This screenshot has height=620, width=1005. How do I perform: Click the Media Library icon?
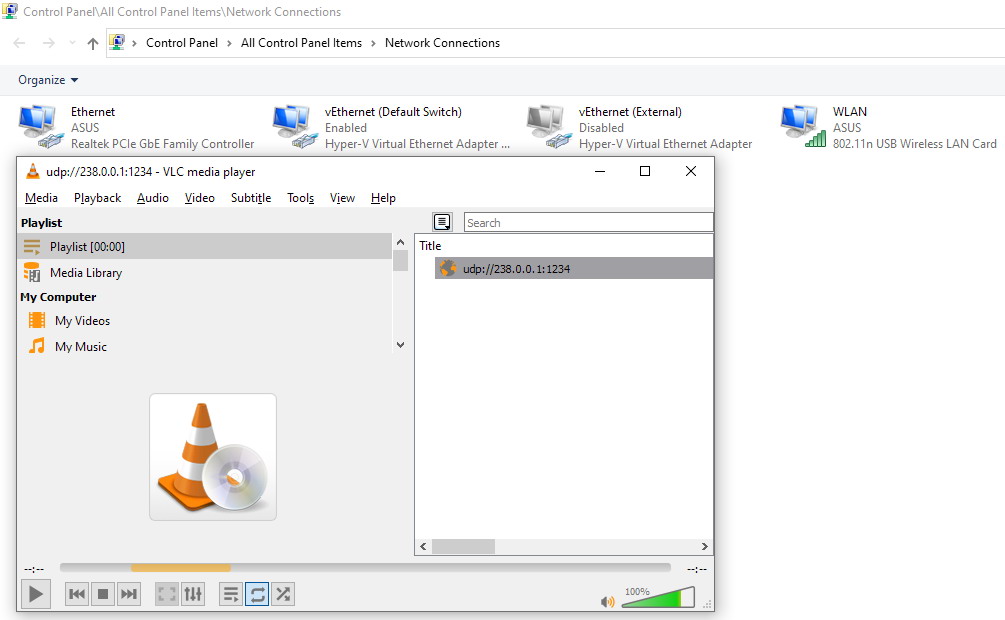[x=32, y=272]
